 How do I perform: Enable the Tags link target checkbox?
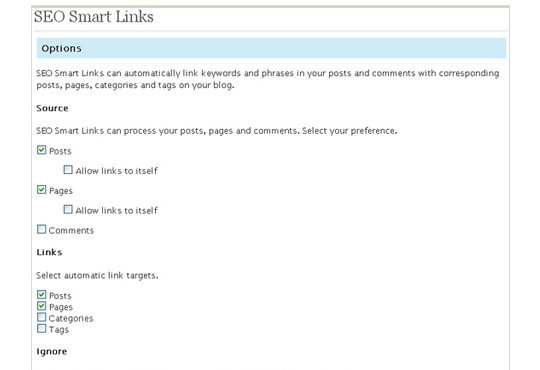[x=41, y=328]
